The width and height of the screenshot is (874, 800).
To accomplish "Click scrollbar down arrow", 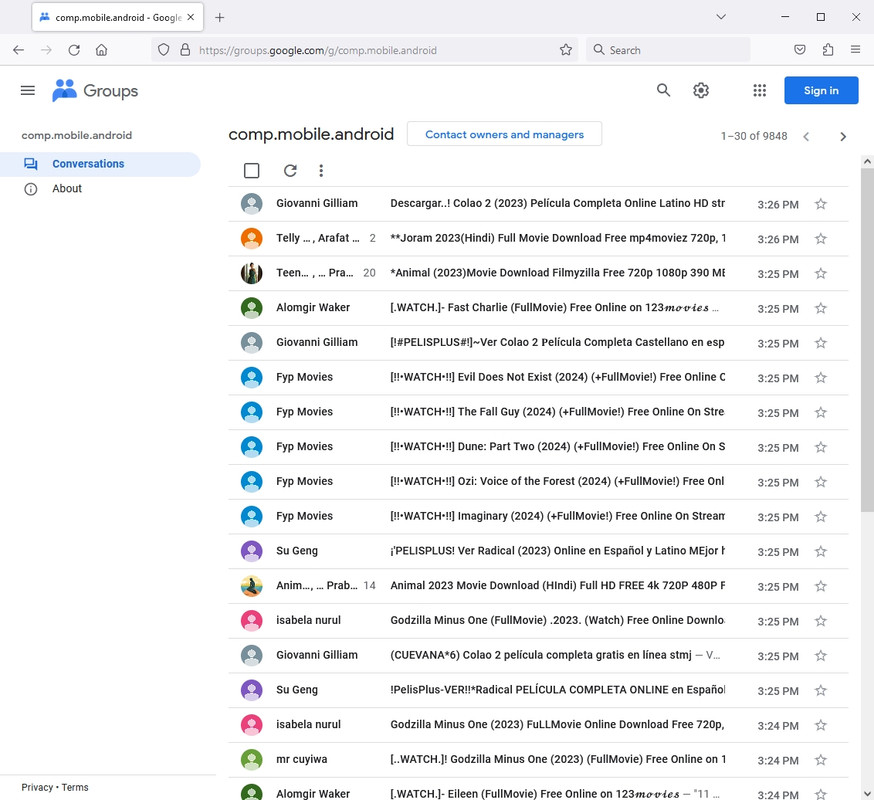I will click(x=867, y=793).
